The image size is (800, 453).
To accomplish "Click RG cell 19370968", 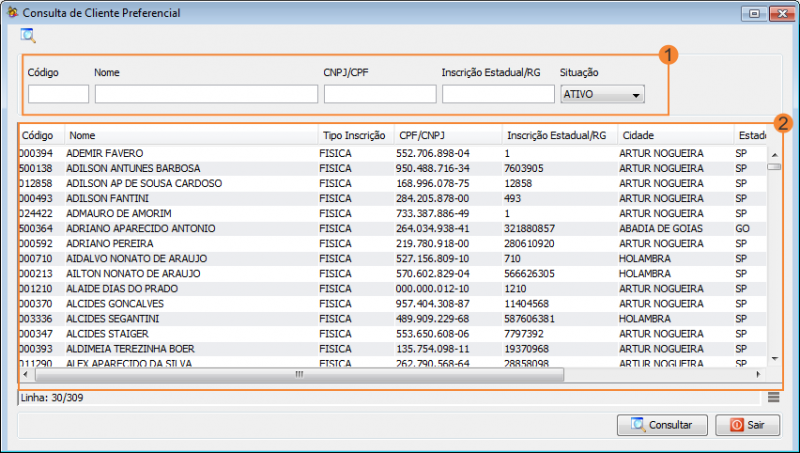I will (x=527, y=349).
